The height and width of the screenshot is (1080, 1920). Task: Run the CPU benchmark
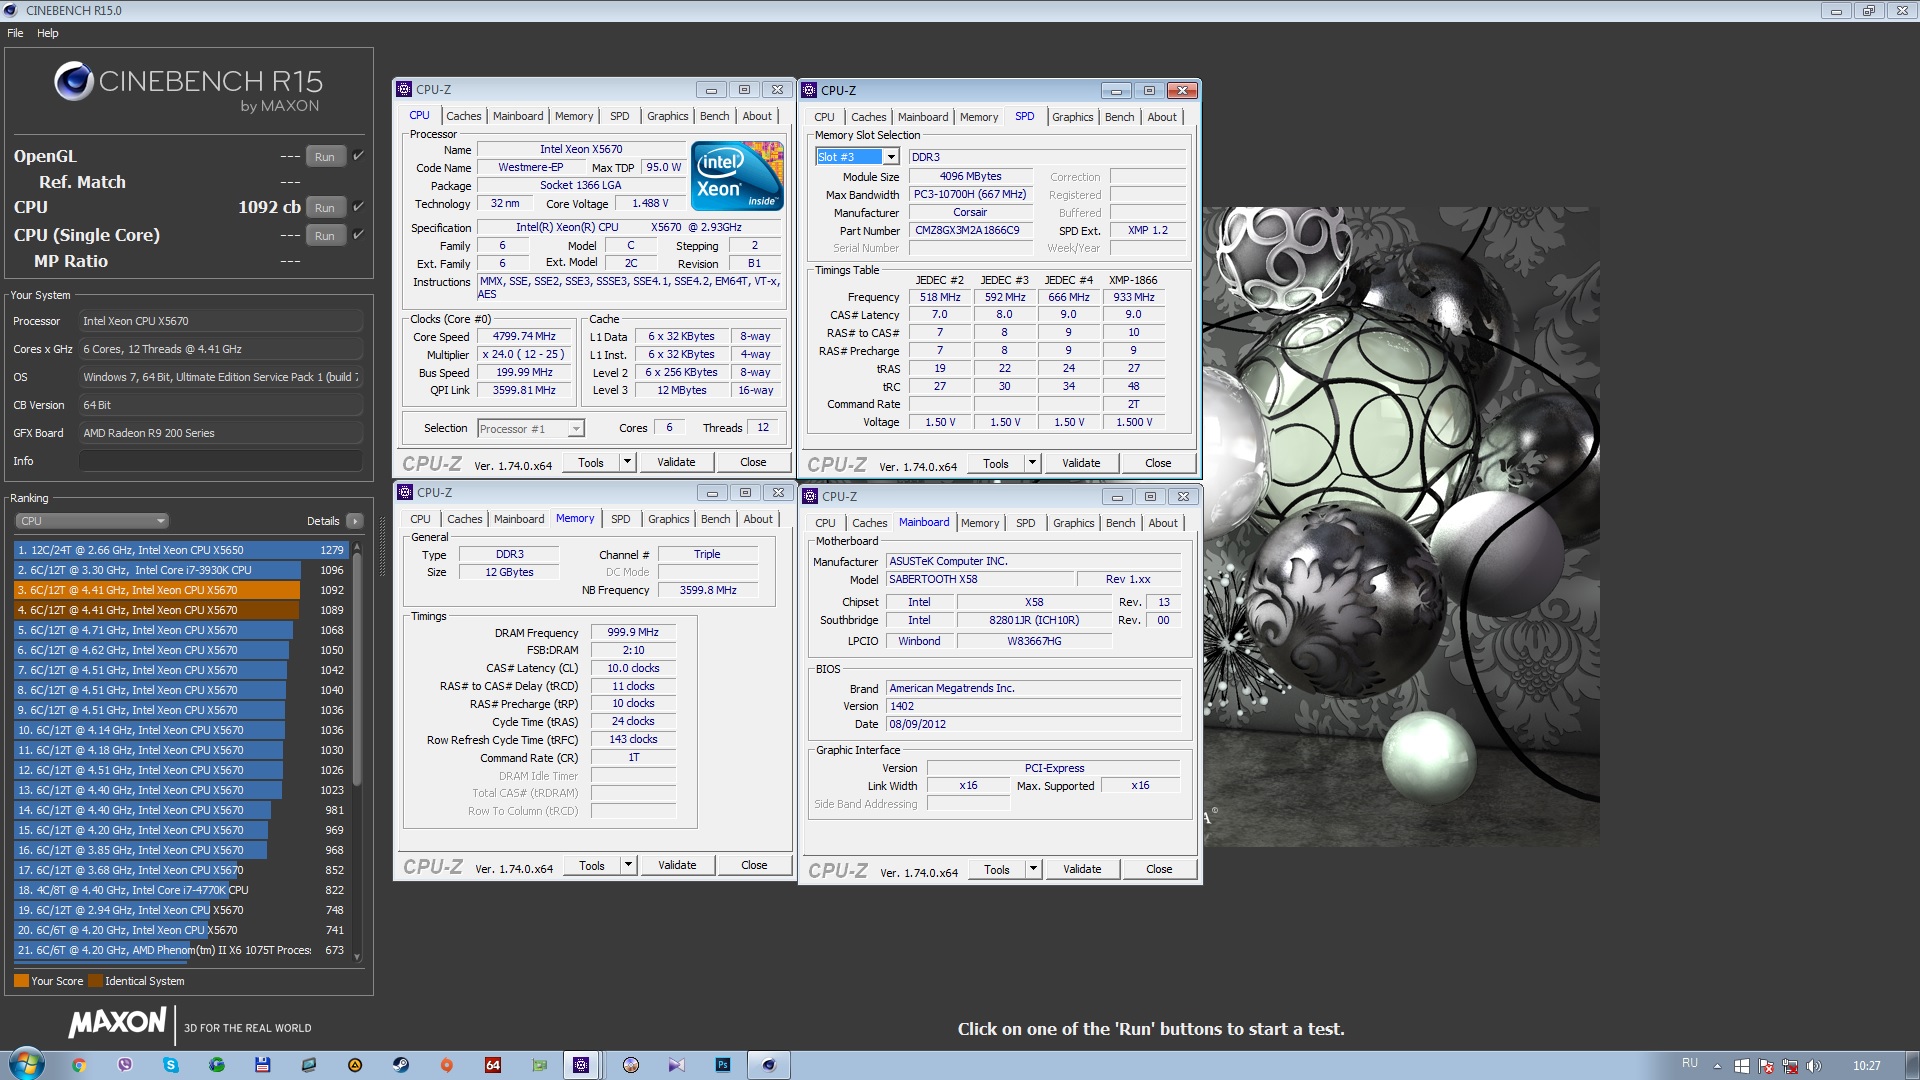tap(324, 208)
